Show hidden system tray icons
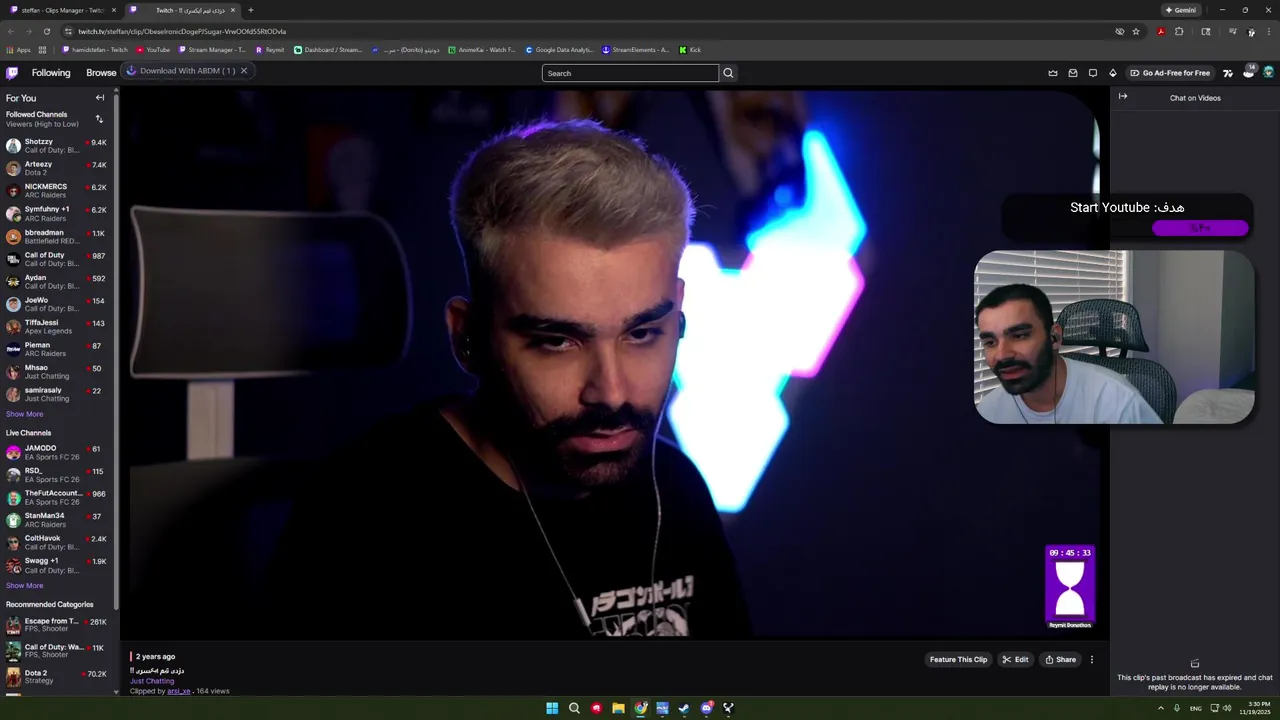This screenshot has height=720, width=1280. click(1161, 708)
